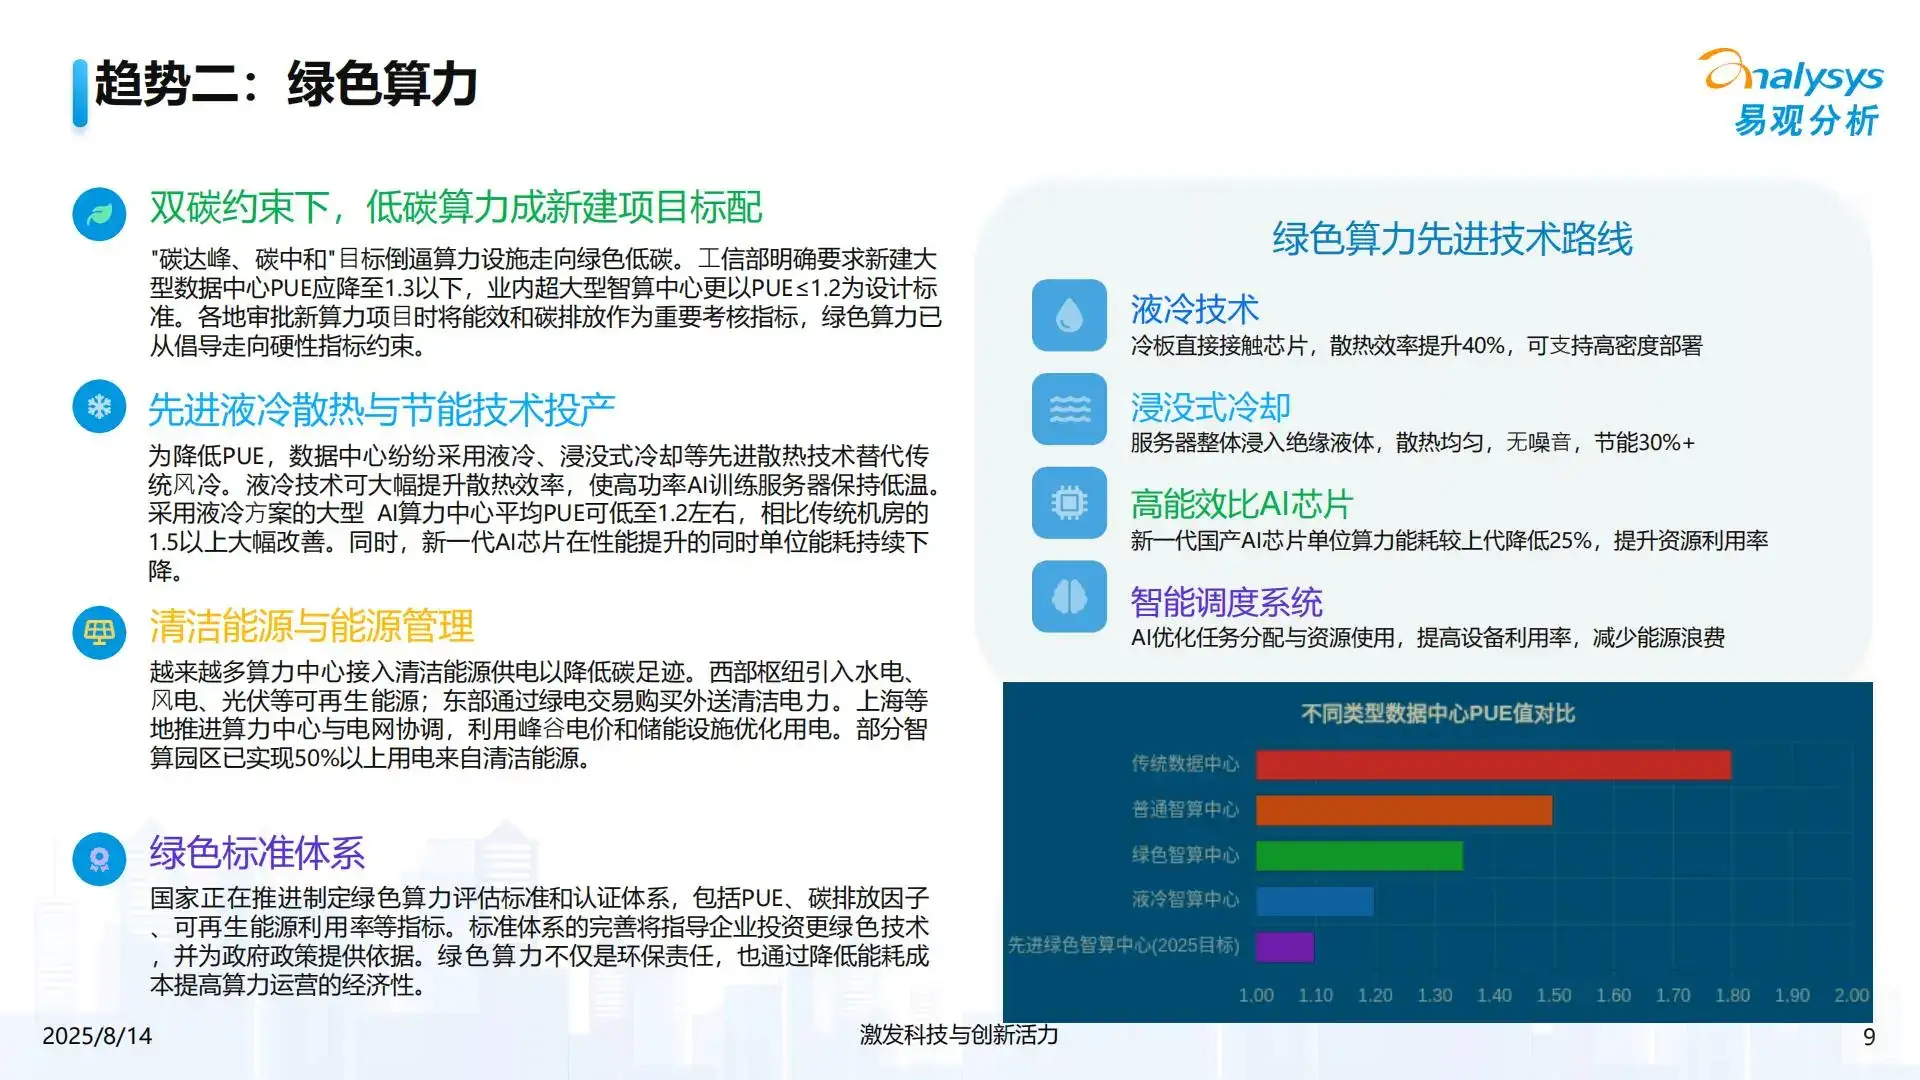Select the snowflake icon for liquid cooling section
Screen dimensions: 1920x1080
coord(98,408)
